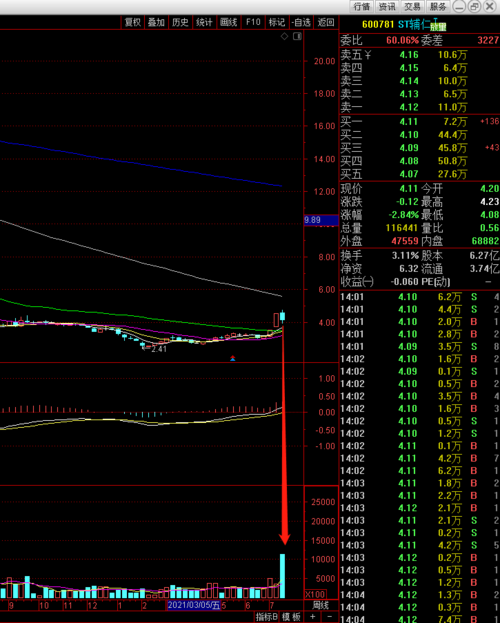The image size is (500, 623).
Task: Select the 卖五 ask row
Action: point(419,55)
